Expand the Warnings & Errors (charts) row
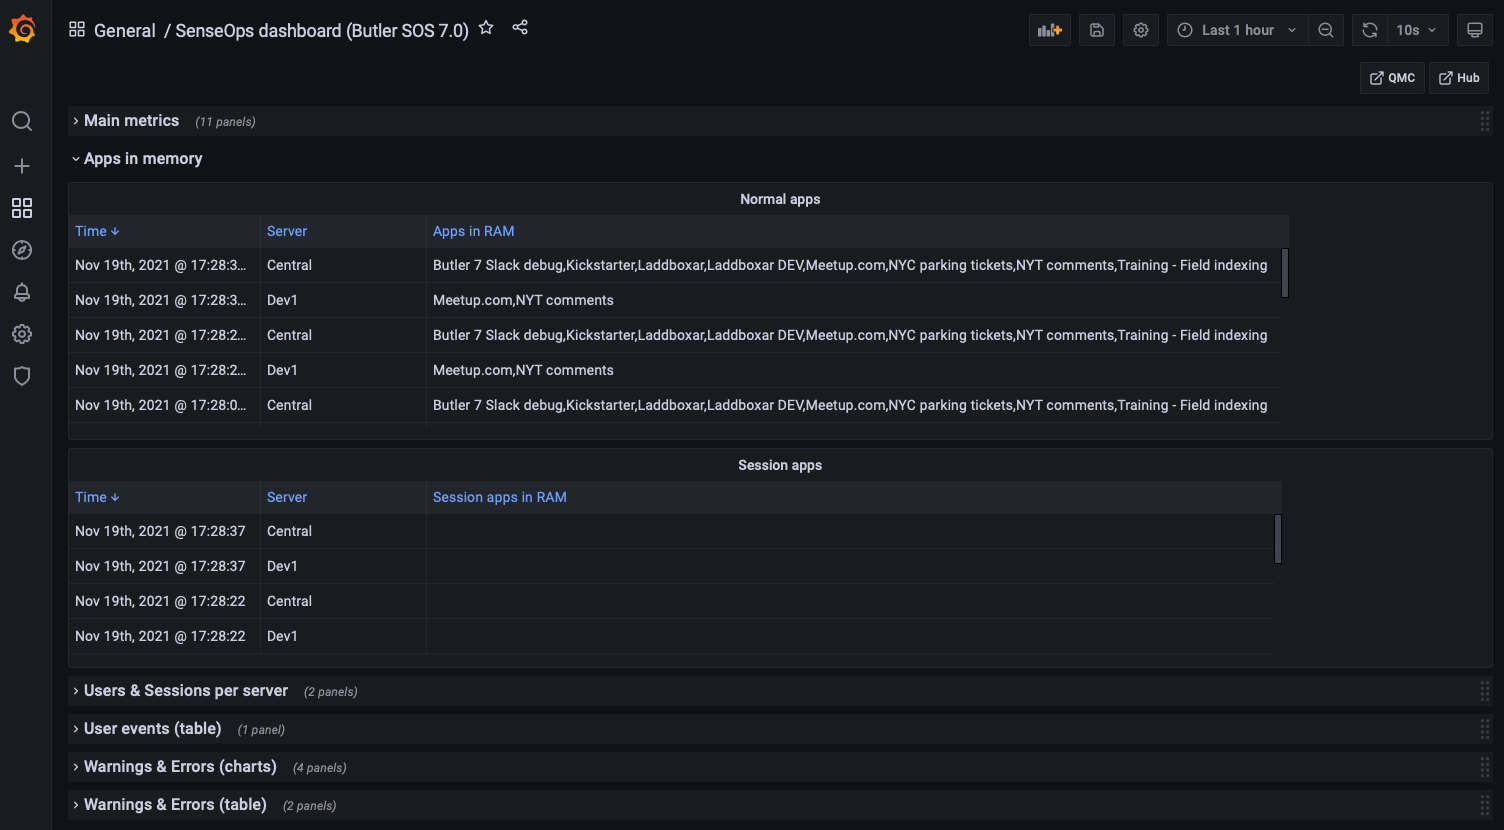Viewport: 1504px width, 830px height. coord(180,767)
